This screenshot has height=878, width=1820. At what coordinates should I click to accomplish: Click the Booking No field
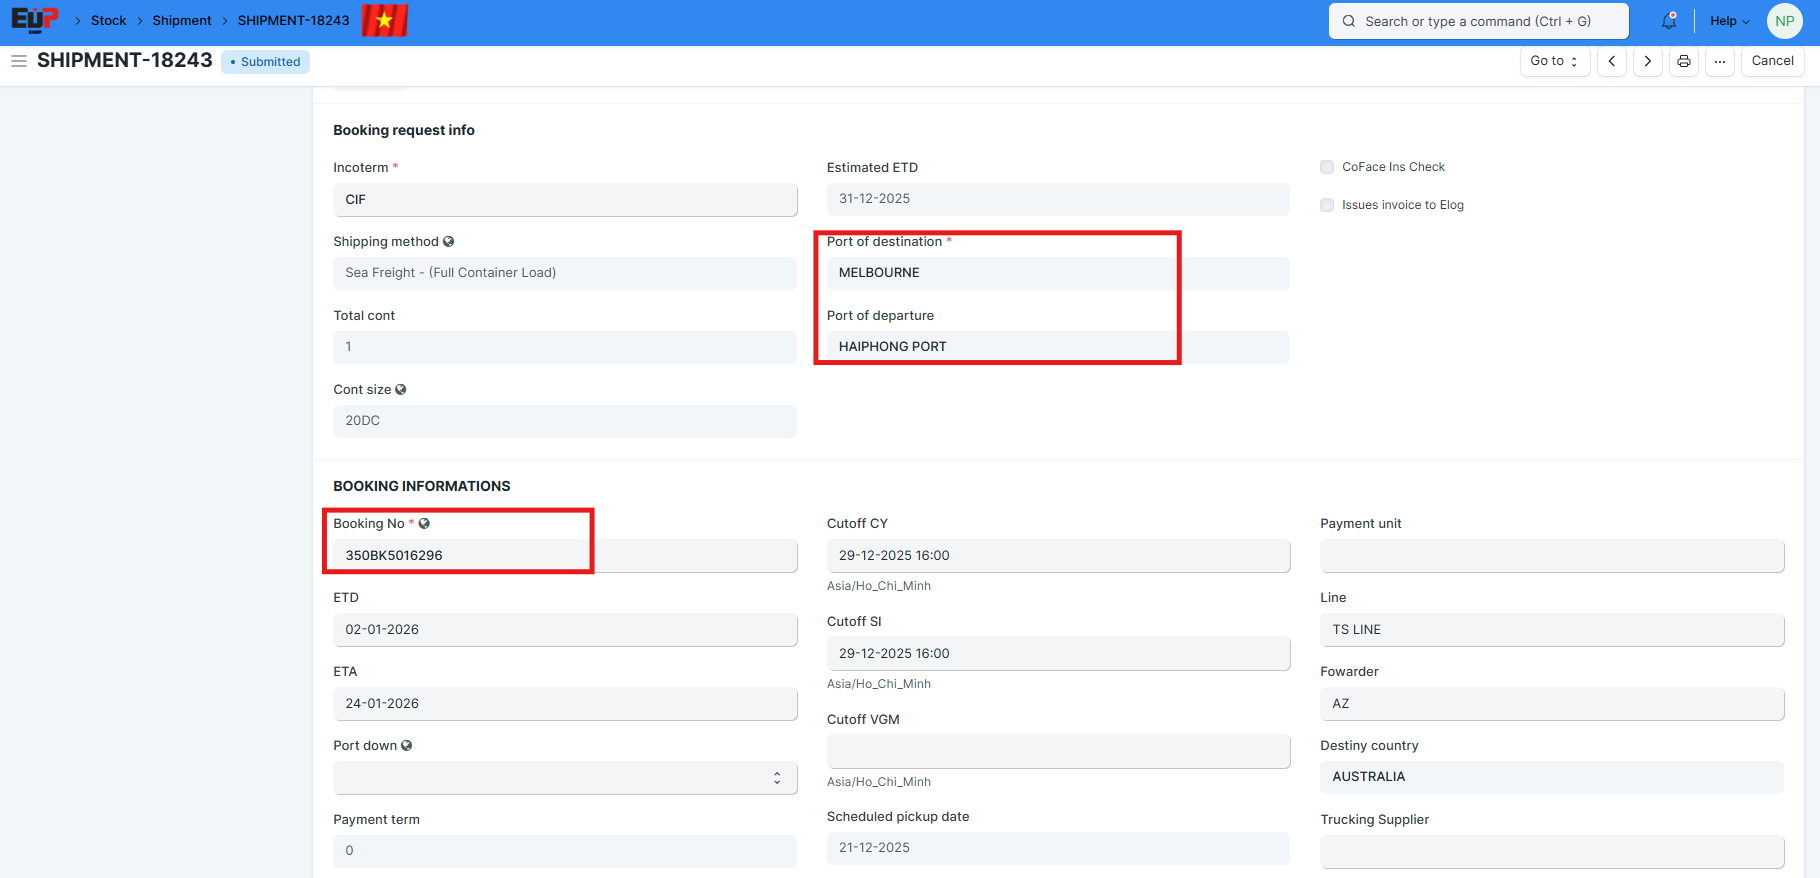click(x=564, y=556)
